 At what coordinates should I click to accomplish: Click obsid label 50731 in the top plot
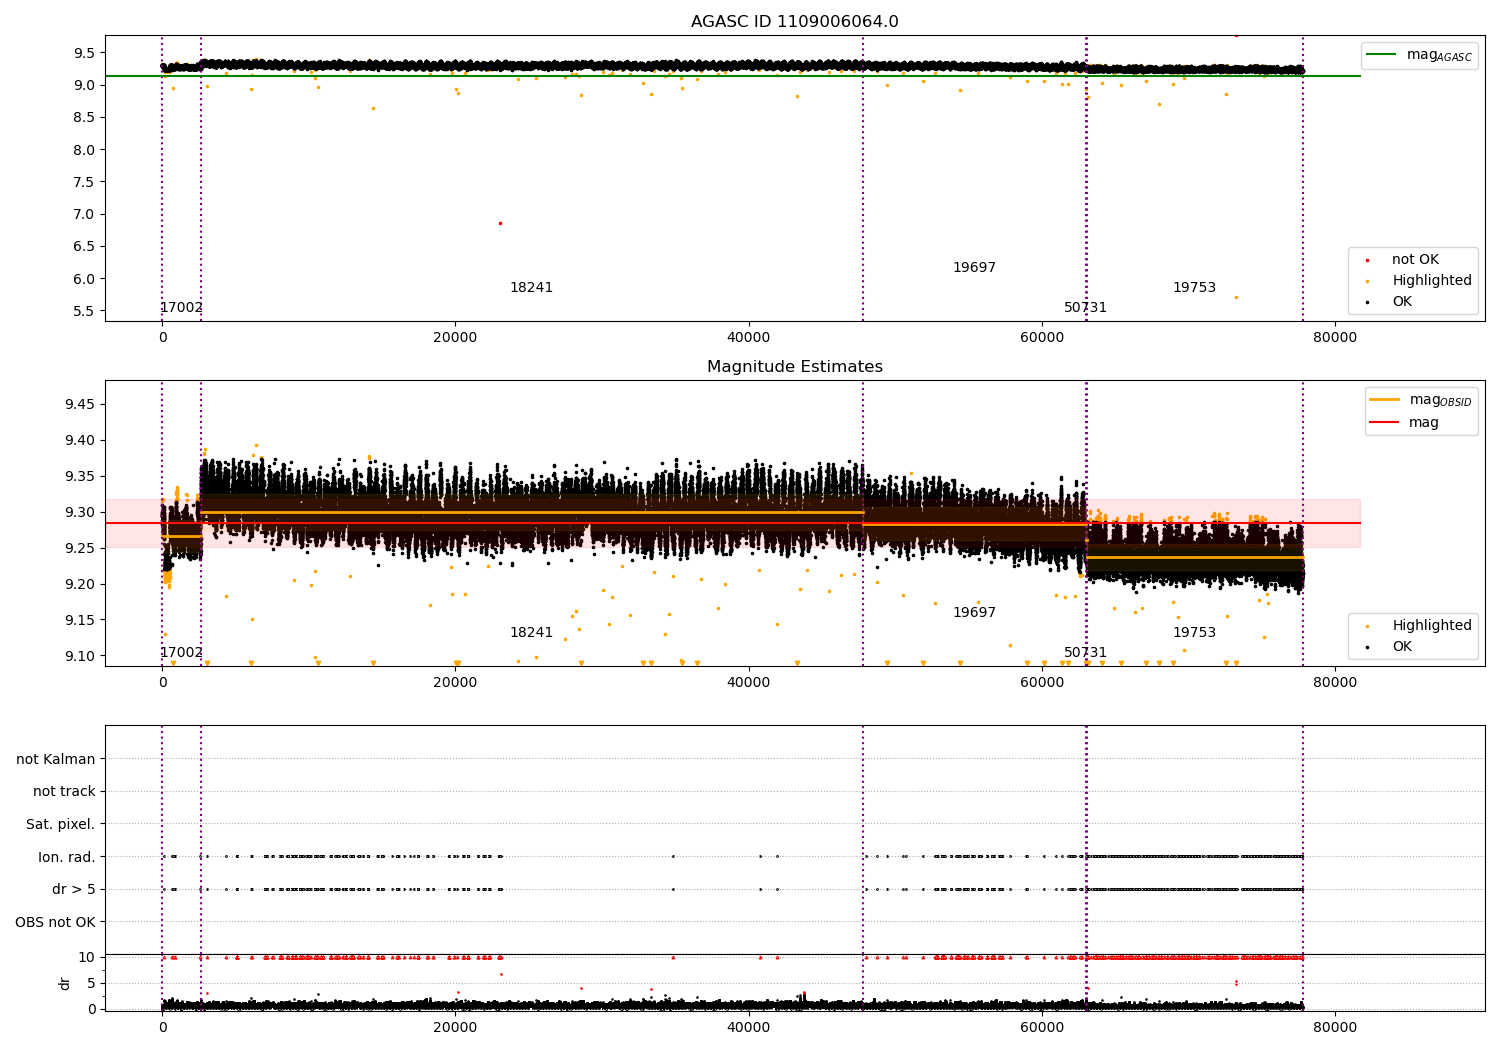click(x=1085, y=307)
